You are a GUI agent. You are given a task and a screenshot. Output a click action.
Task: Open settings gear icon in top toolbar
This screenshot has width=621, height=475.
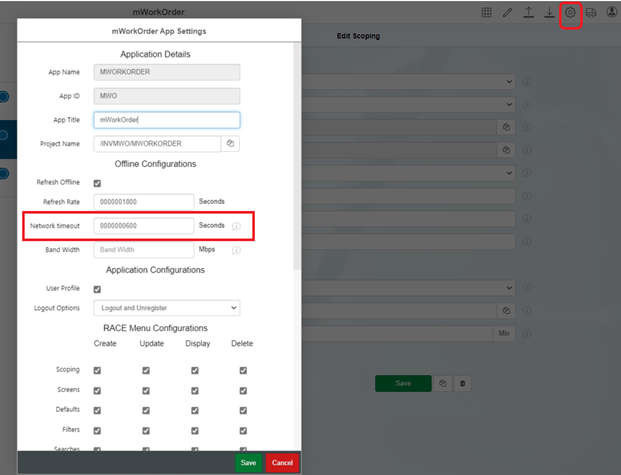[x=571, y=13]
